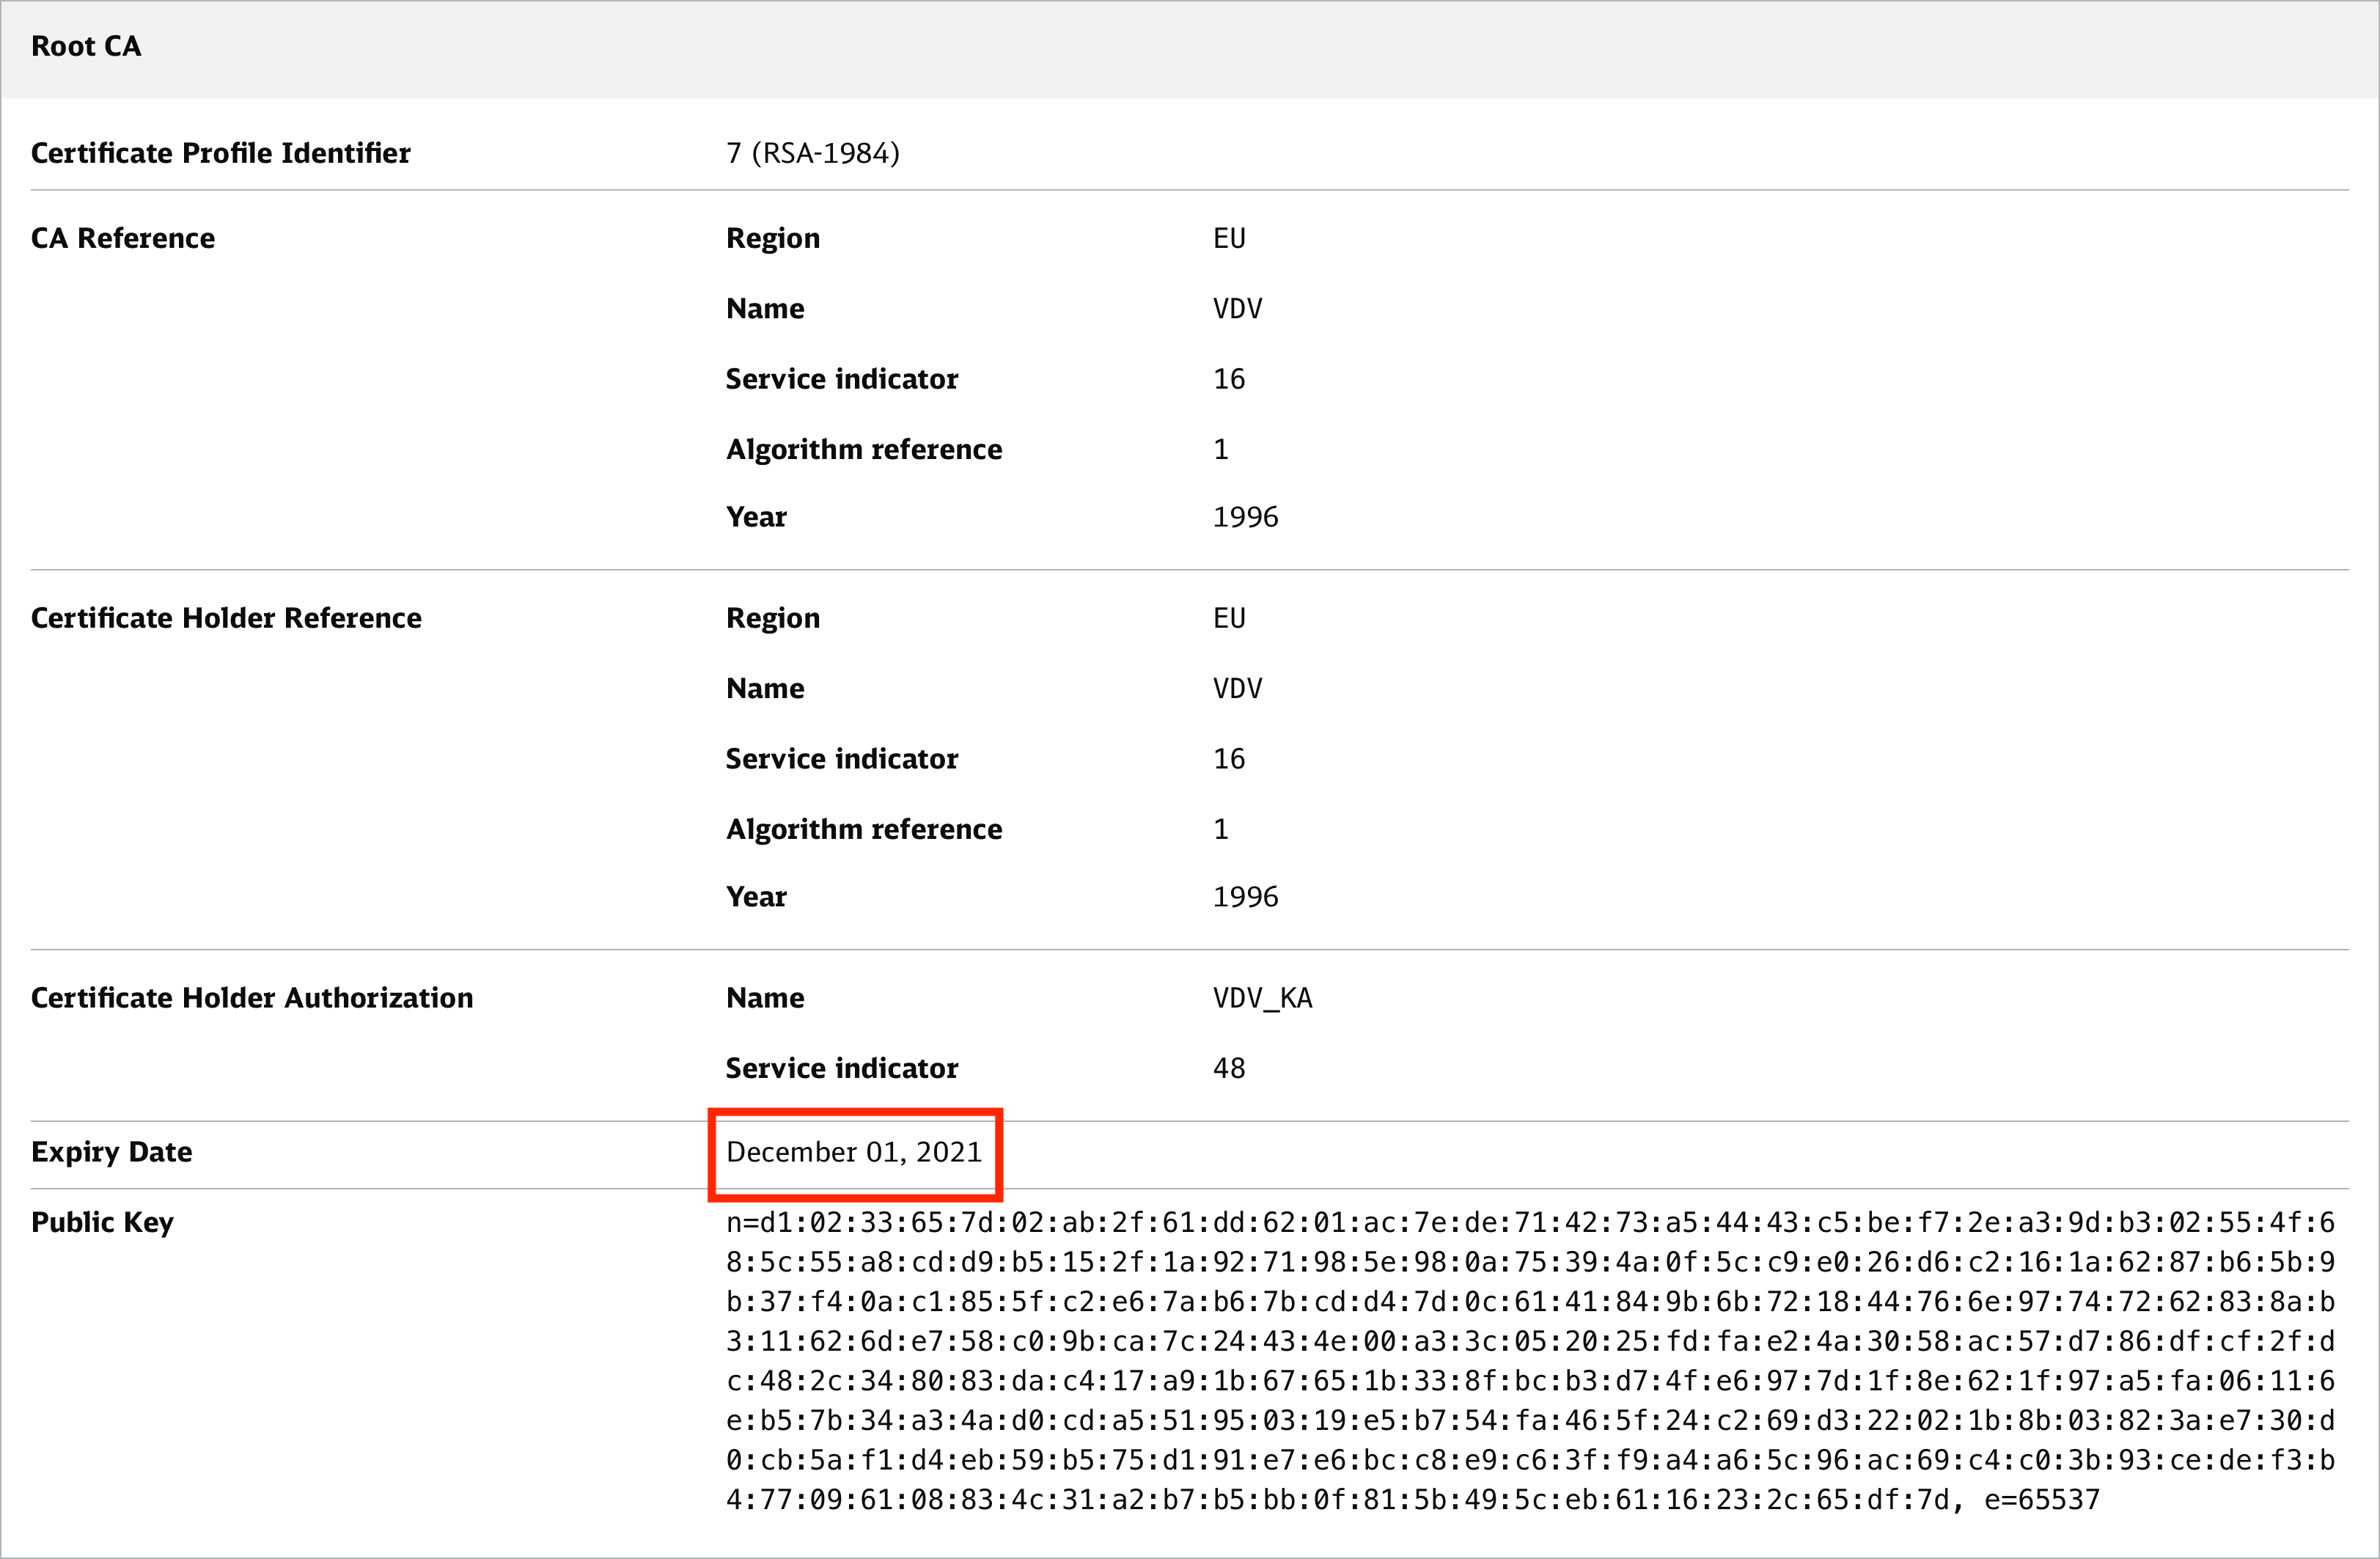Click public key line starting c:48:2c:34

1530,1381
